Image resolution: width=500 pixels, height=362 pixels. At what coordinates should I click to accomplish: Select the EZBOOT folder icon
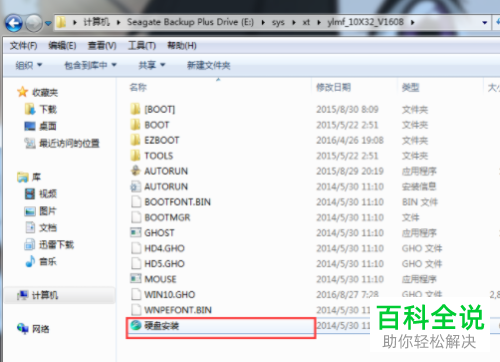(135, 140)
